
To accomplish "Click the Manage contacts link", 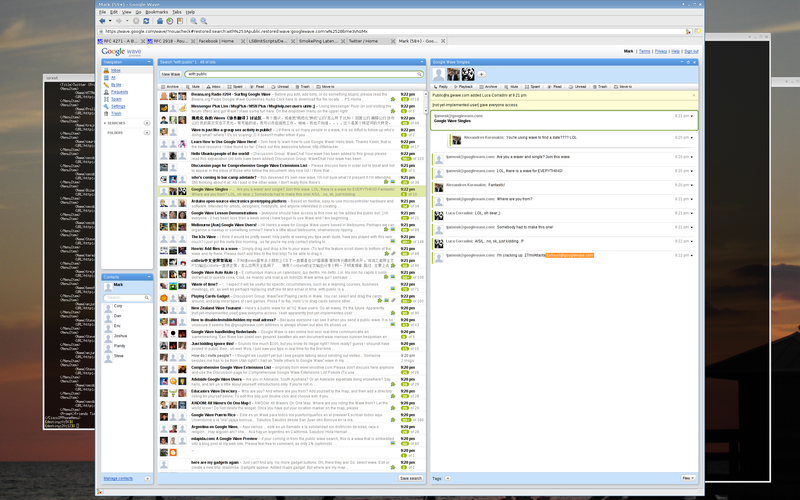I will tap(118, 479).
